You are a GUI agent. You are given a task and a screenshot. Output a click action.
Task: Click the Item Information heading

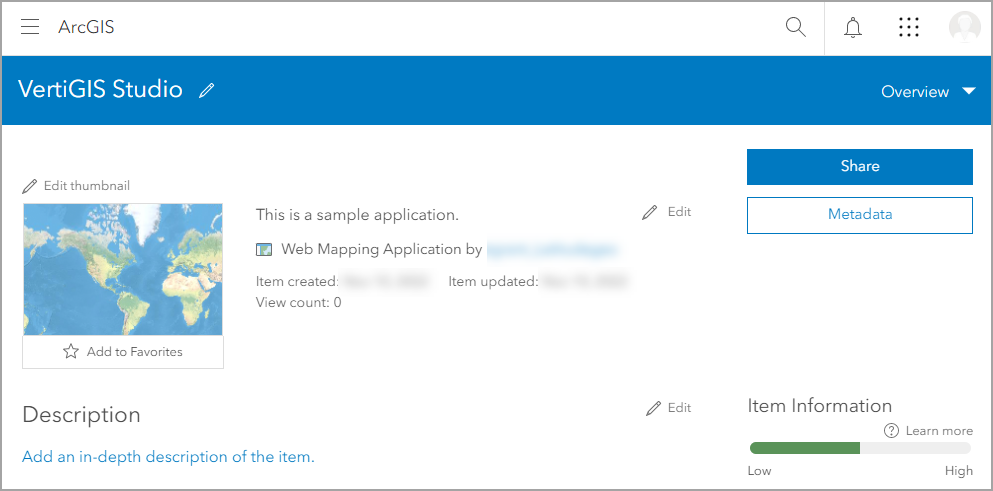click(819, 405)
